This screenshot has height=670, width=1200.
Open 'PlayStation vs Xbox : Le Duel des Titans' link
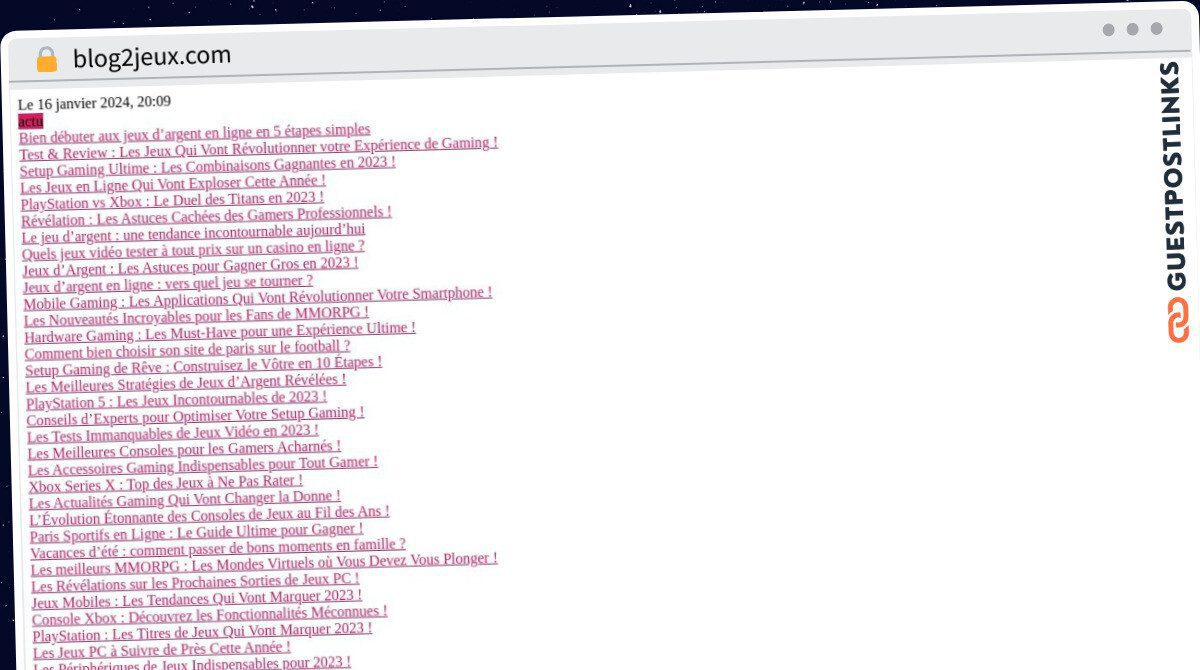173,201
